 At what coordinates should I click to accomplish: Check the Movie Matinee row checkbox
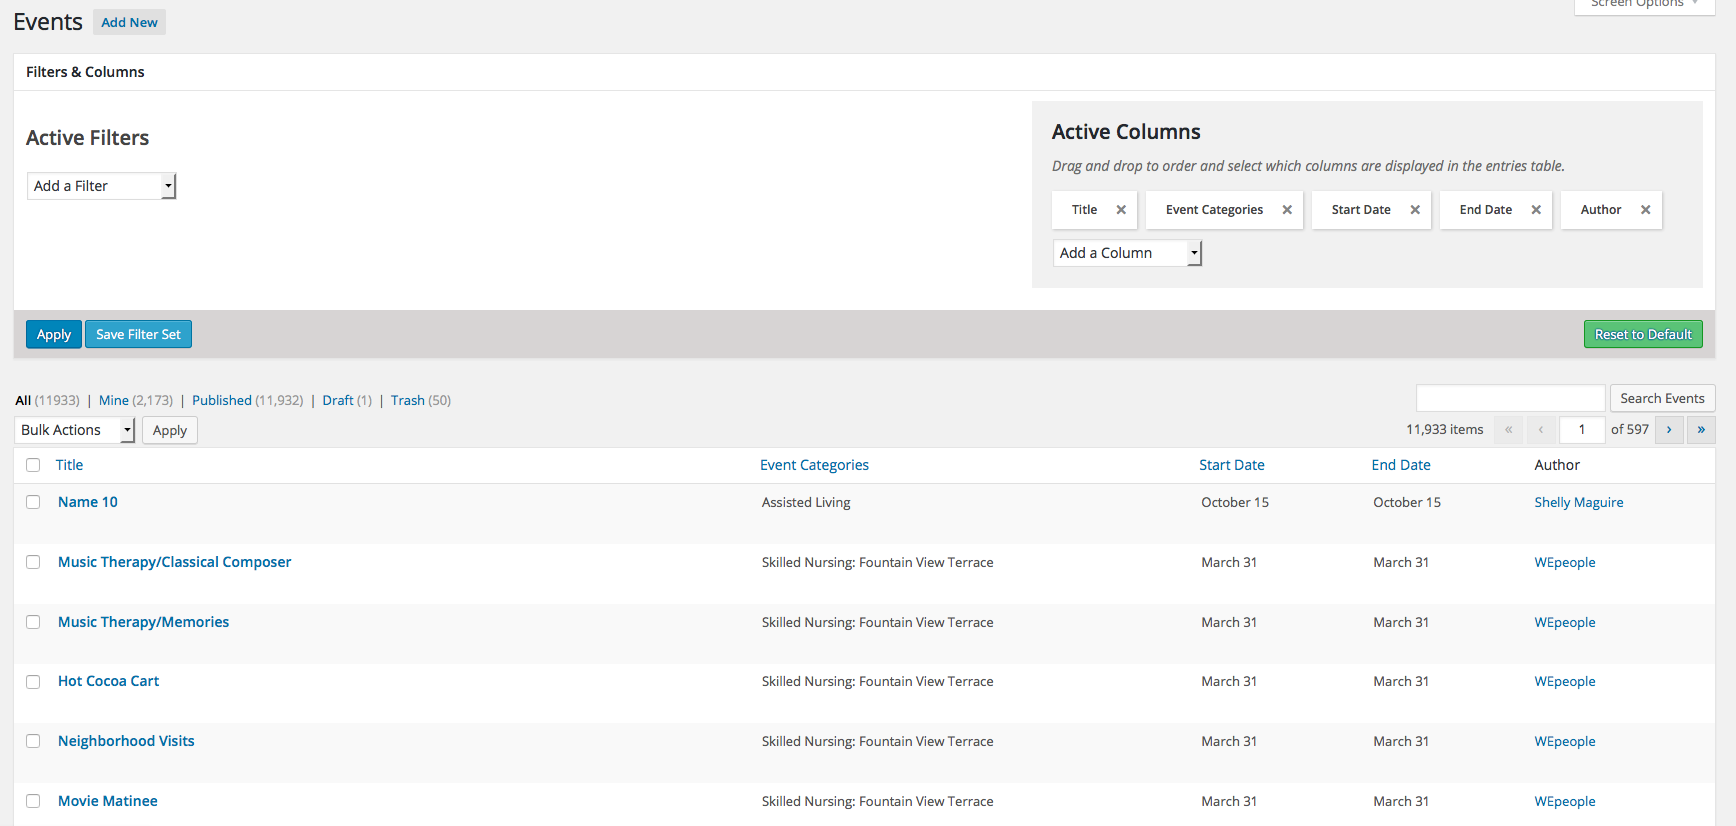[x=33, y=801]
